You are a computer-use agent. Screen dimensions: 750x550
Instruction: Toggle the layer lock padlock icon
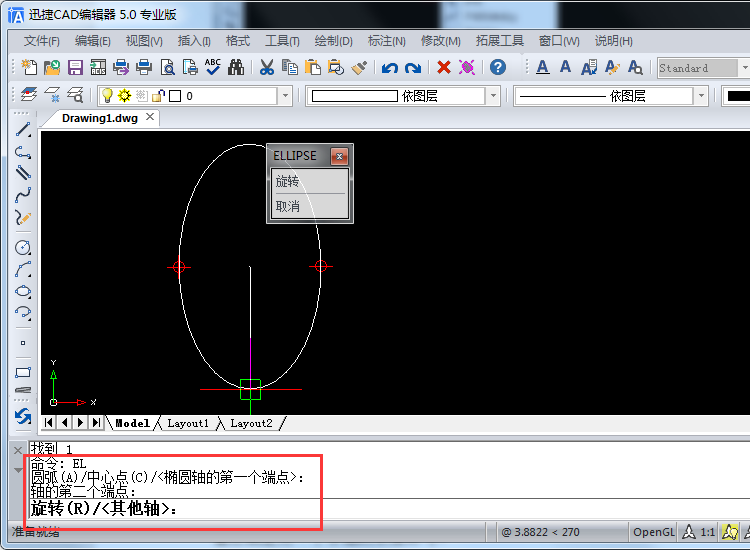(x=158, y=96)
